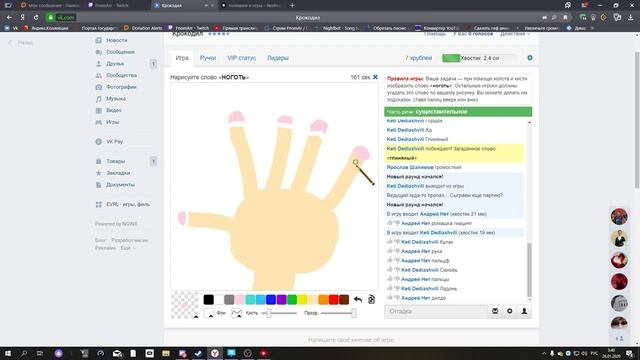Click the chat log scrollbar thumb
Screen dimensions: 640x360
(529, 270)
